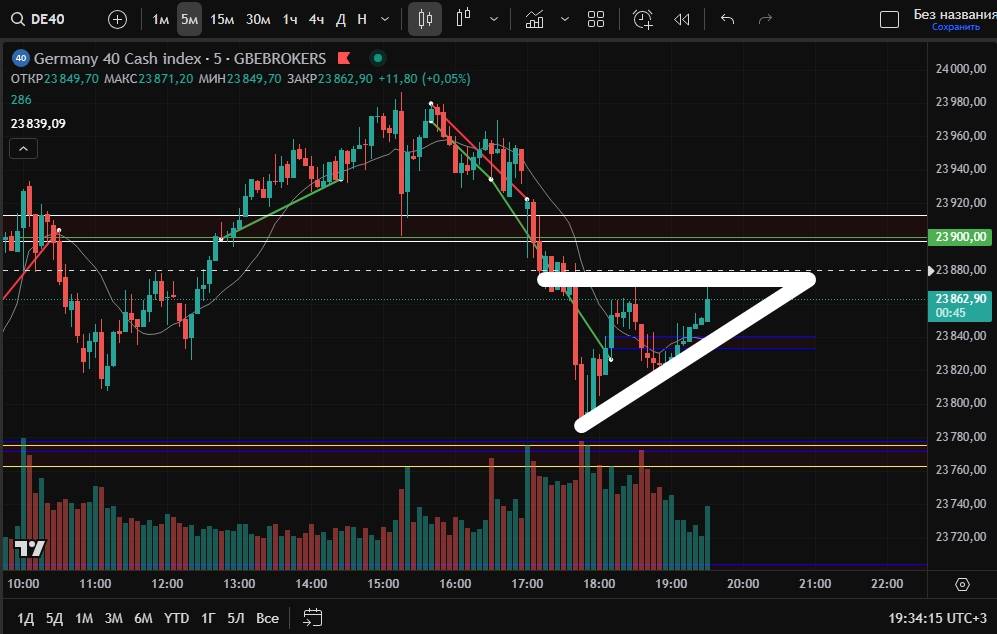Viewport: 997px width, 634px height.
Task: Open the time axis settings icon
Action: point(962,584)
